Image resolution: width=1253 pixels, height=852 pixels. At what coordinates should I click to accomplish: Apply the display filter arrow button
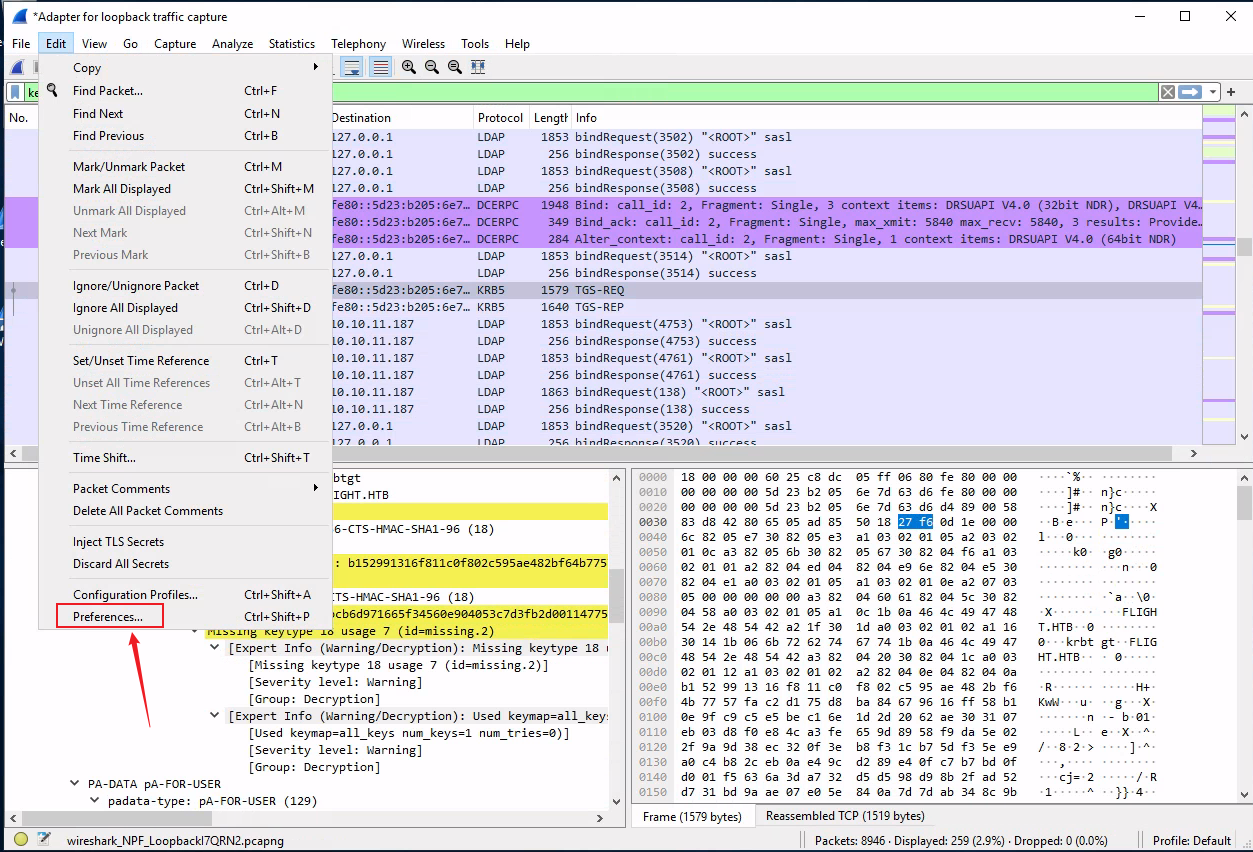(1189, 92)
